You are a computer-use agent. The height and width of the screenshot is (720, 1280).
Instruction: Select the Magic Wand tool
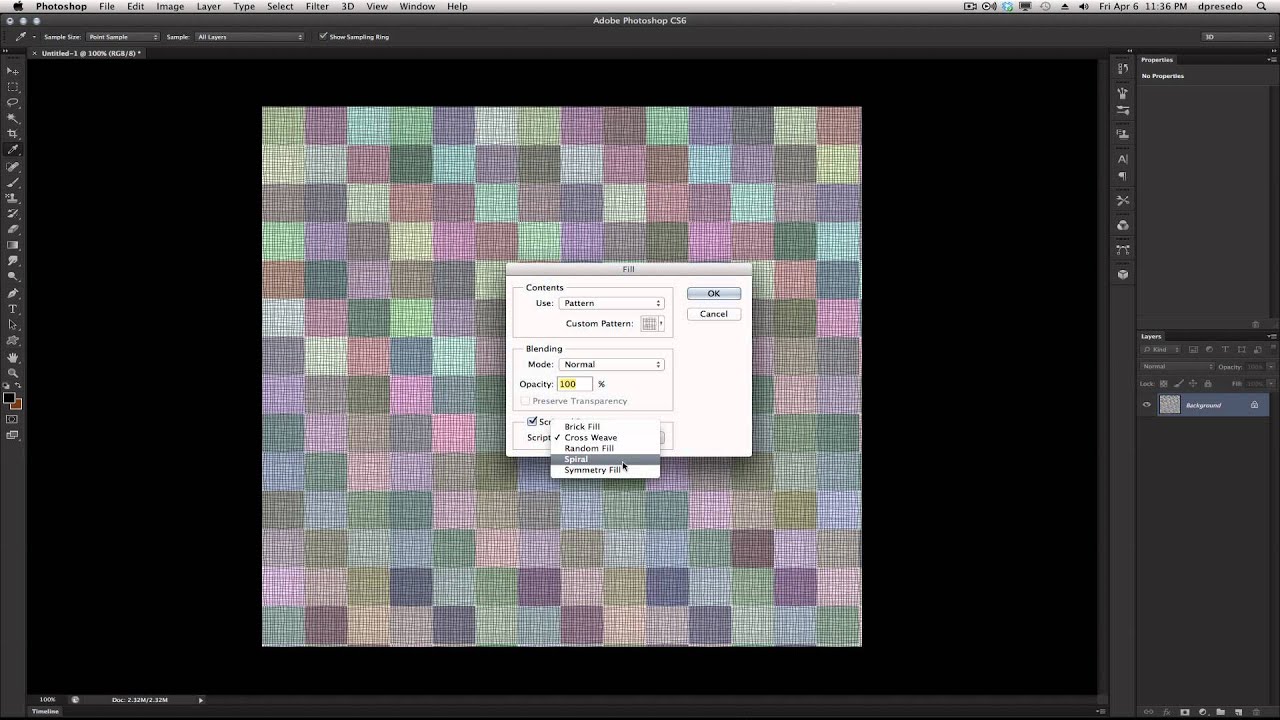13,118
